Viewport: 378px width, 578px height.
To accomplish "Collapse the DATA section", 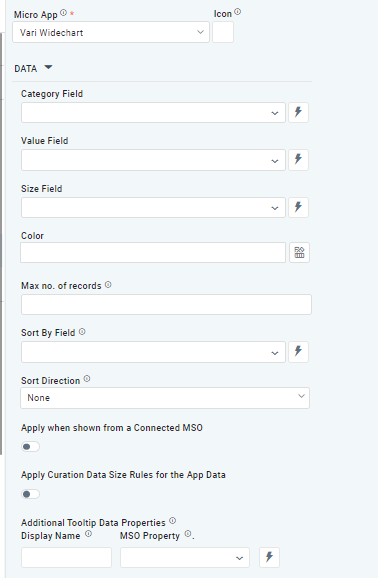I will tap(48, 67).
